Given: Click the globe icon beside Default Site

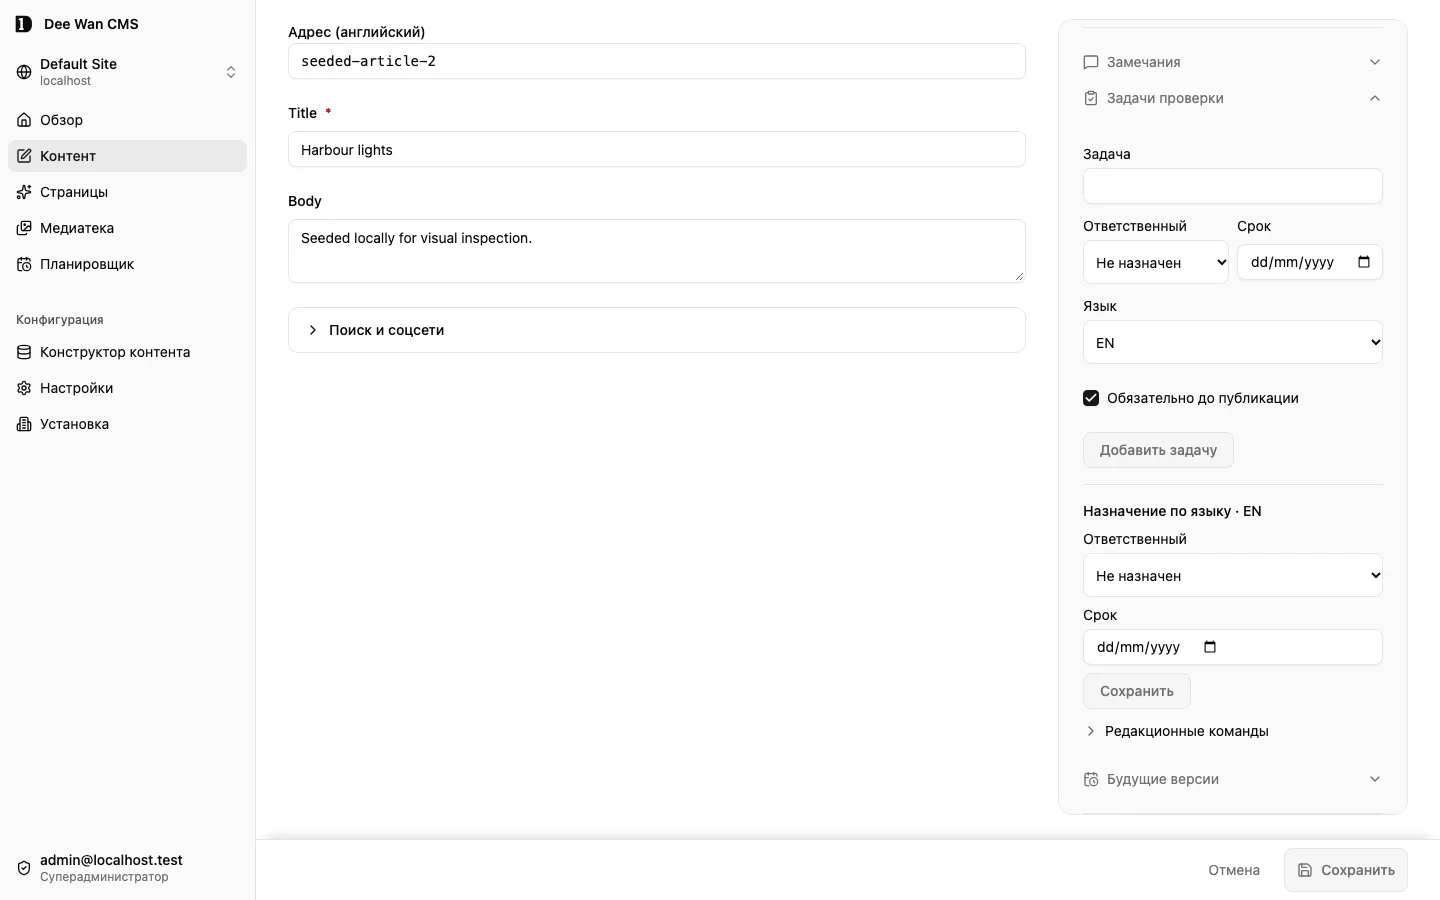Looking at the screenshot, I should point(24,72).
